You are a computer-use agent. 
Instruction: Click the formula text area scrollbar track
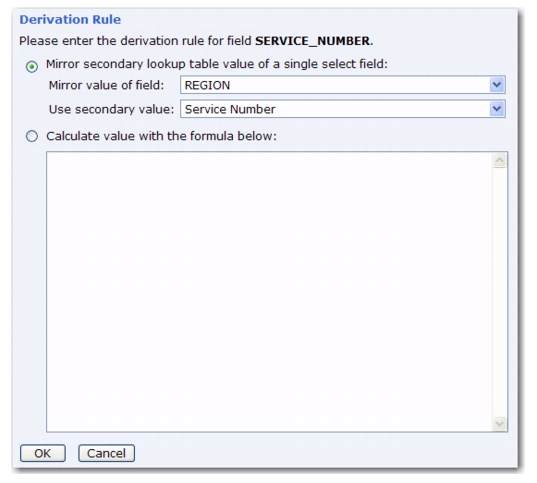(x=500, y=292)
